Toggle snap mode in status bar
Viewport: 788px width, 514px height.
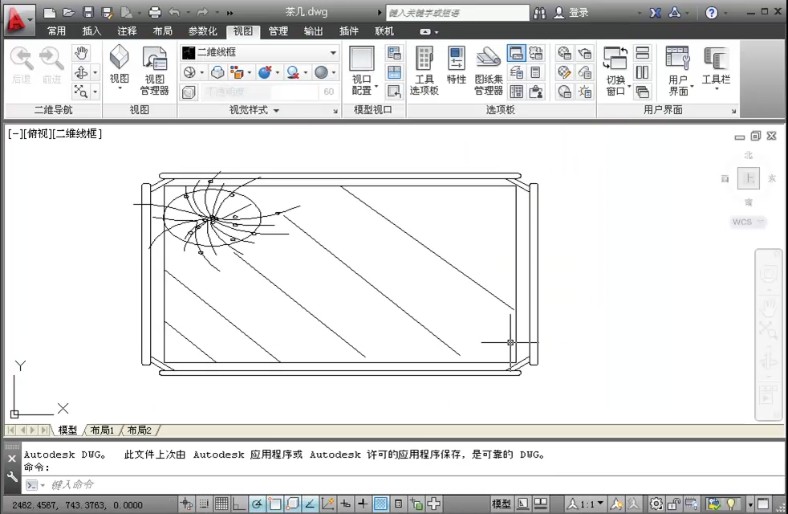(x=204, y=503)
